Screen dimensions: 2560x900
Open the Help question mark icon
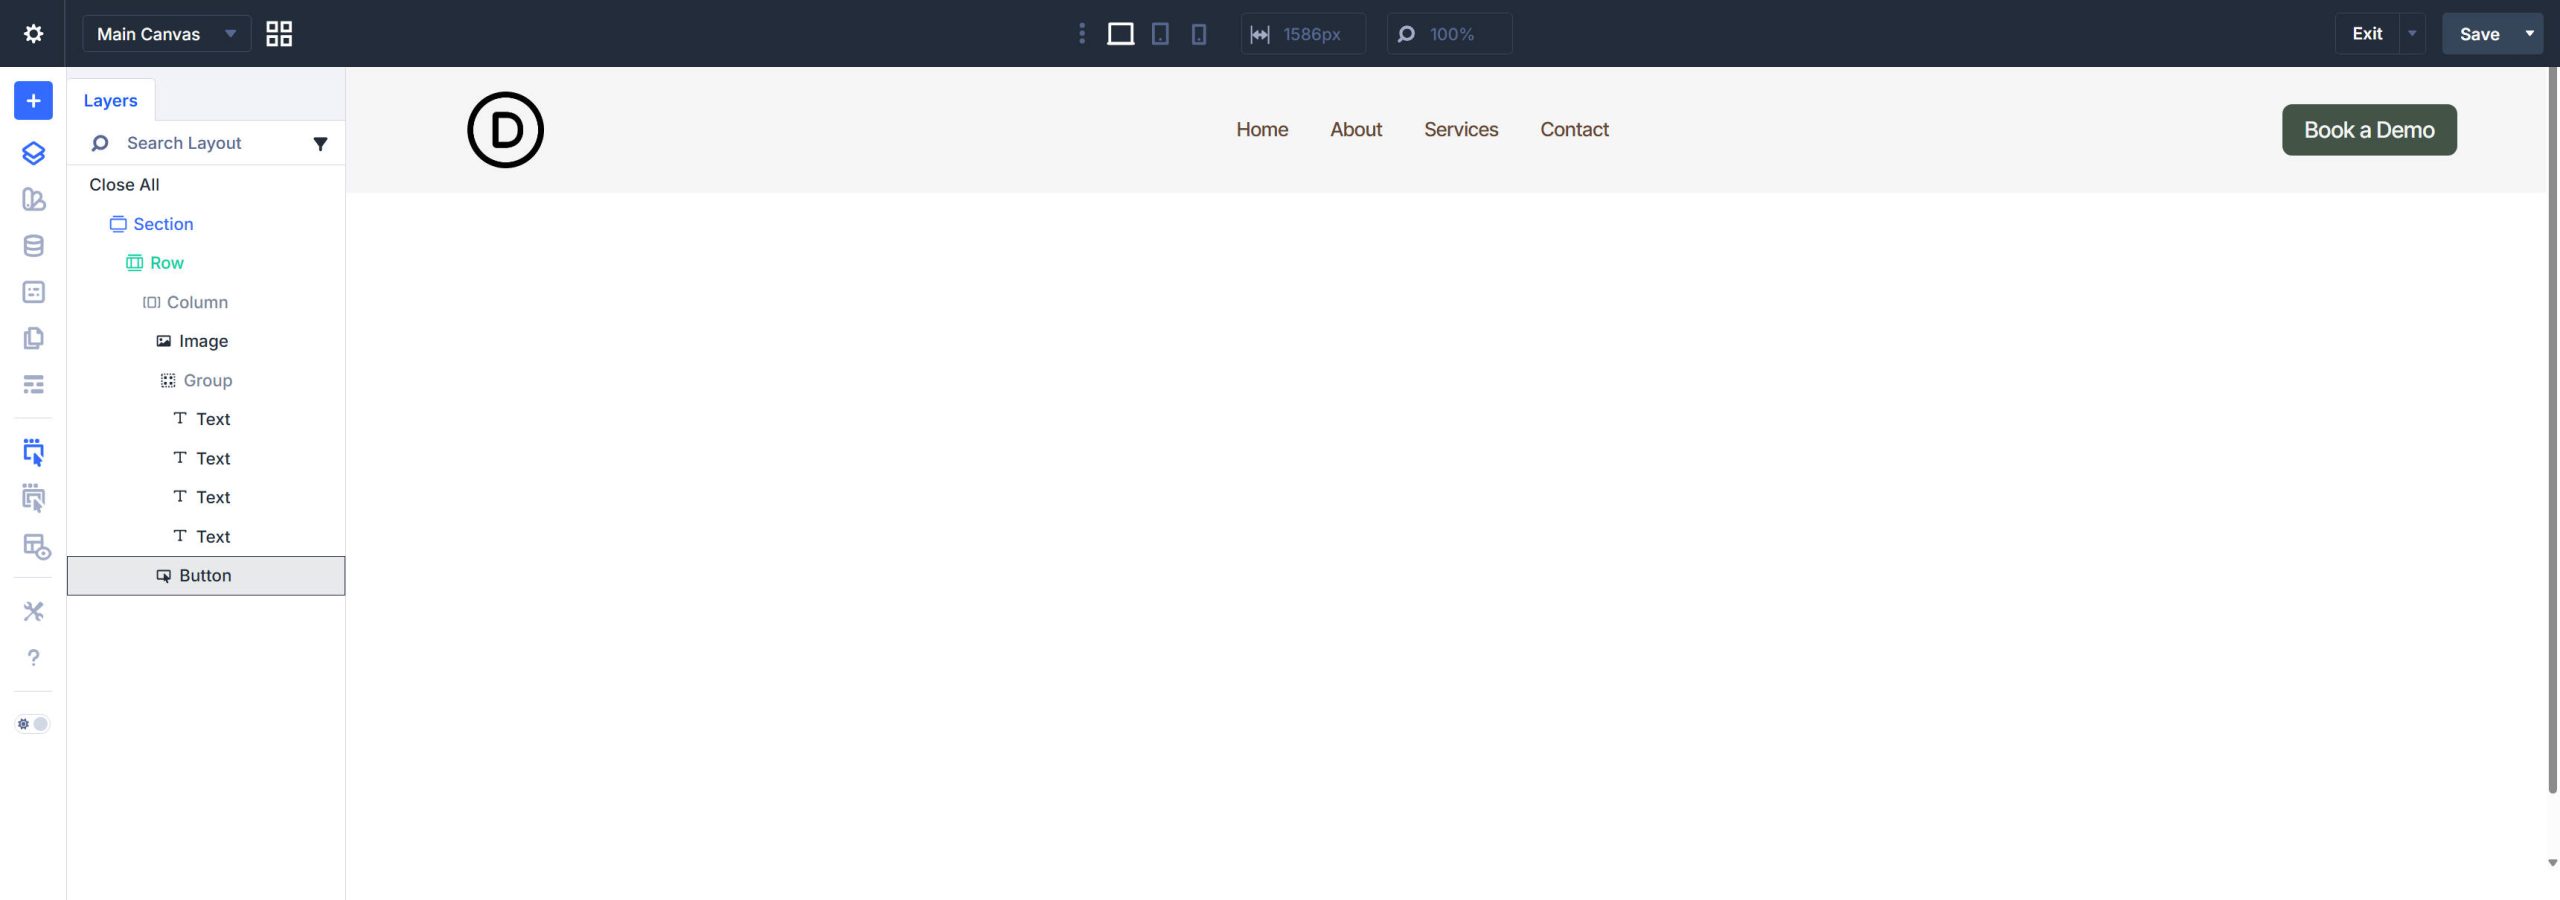(x=33, y=658)
